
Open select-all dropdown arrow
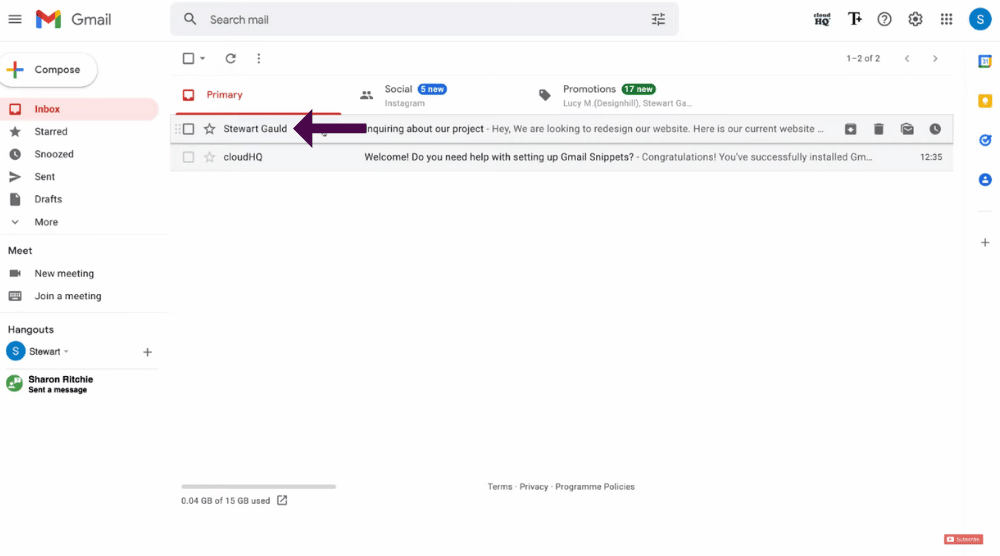coord(202,58)
